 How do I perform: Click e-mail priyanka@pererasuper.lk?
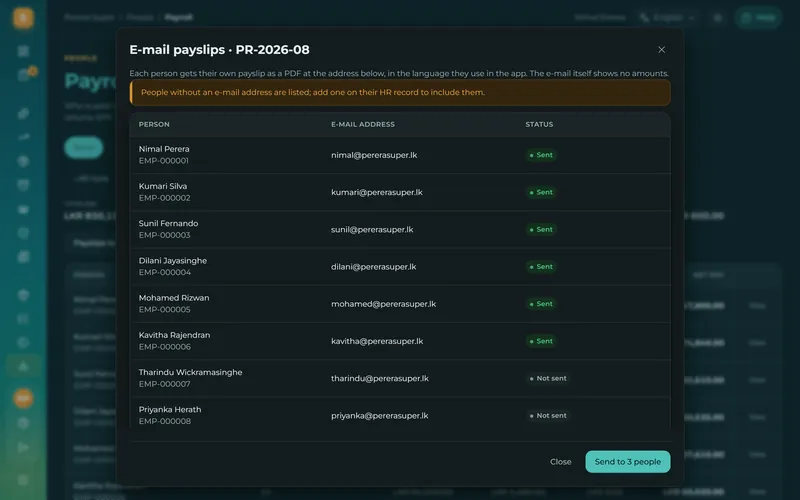click(x=380, y=416)
